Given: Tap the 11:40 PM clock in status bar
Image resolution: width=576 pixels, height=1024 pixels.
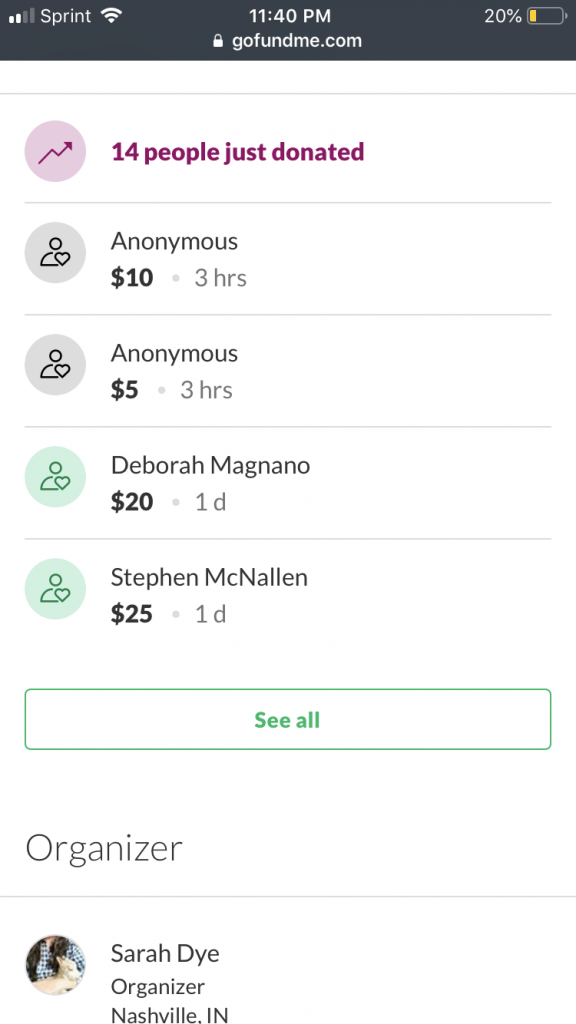Looking at the screenshot, I should pyautogui.click(x=290, y=16).
